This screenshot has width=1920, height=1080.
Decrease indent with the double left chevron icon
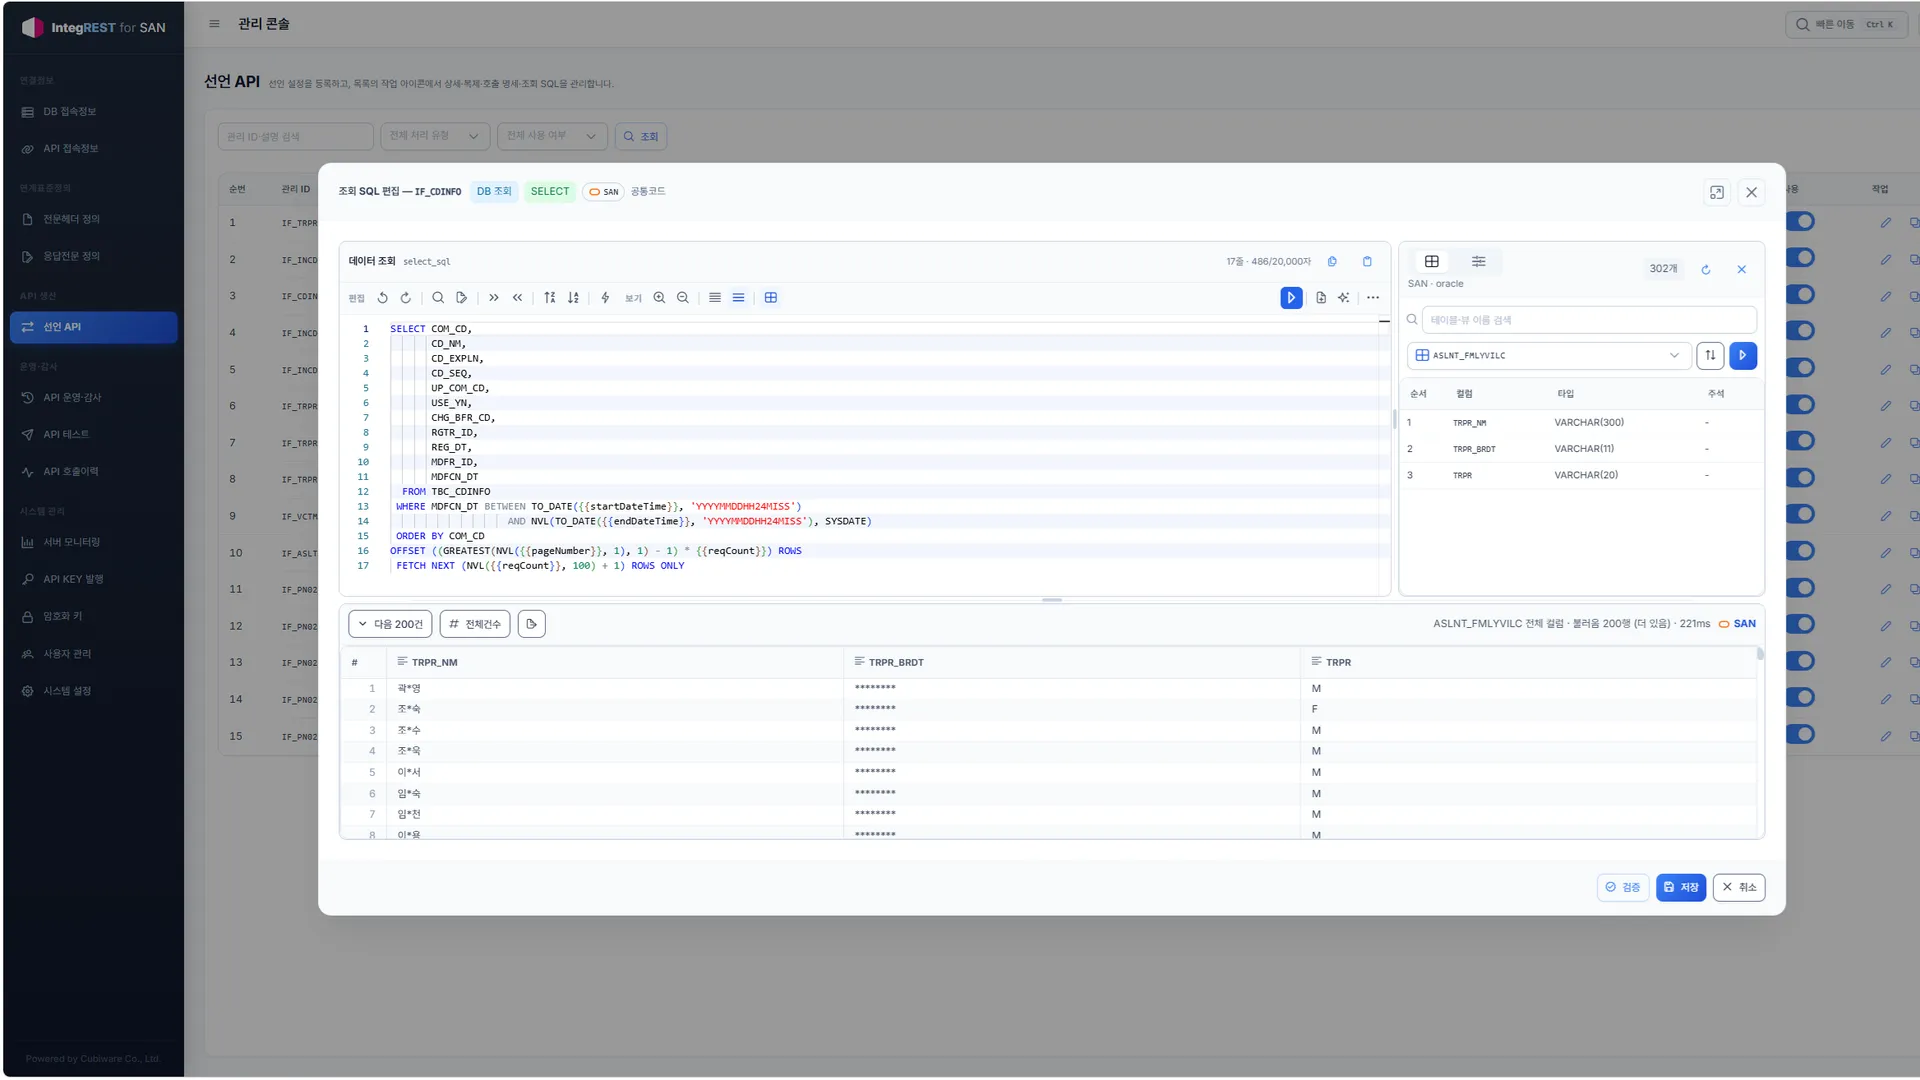(518, 298)
